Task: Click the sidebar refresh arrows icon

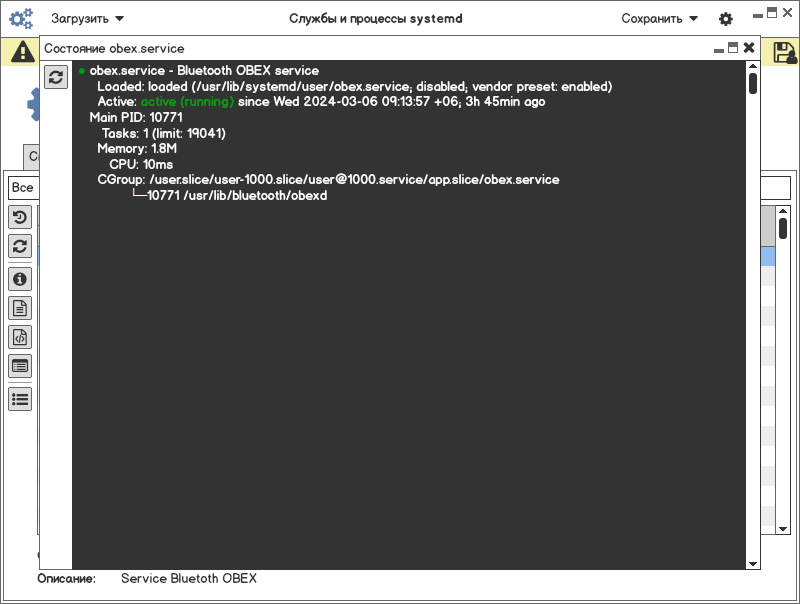Action: pos(20,246)
